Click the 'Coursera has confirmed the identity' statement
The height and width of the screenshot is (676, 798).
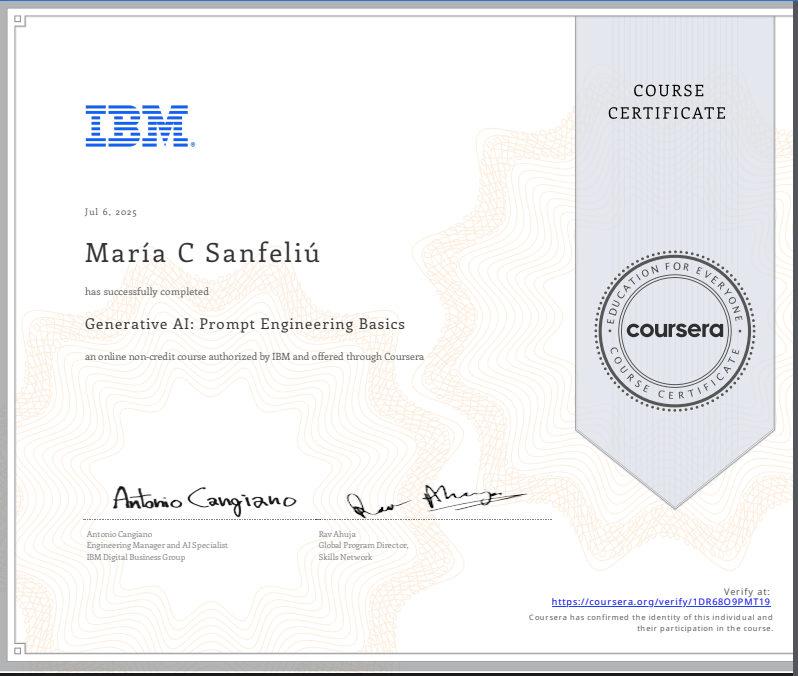coord(651,617)
